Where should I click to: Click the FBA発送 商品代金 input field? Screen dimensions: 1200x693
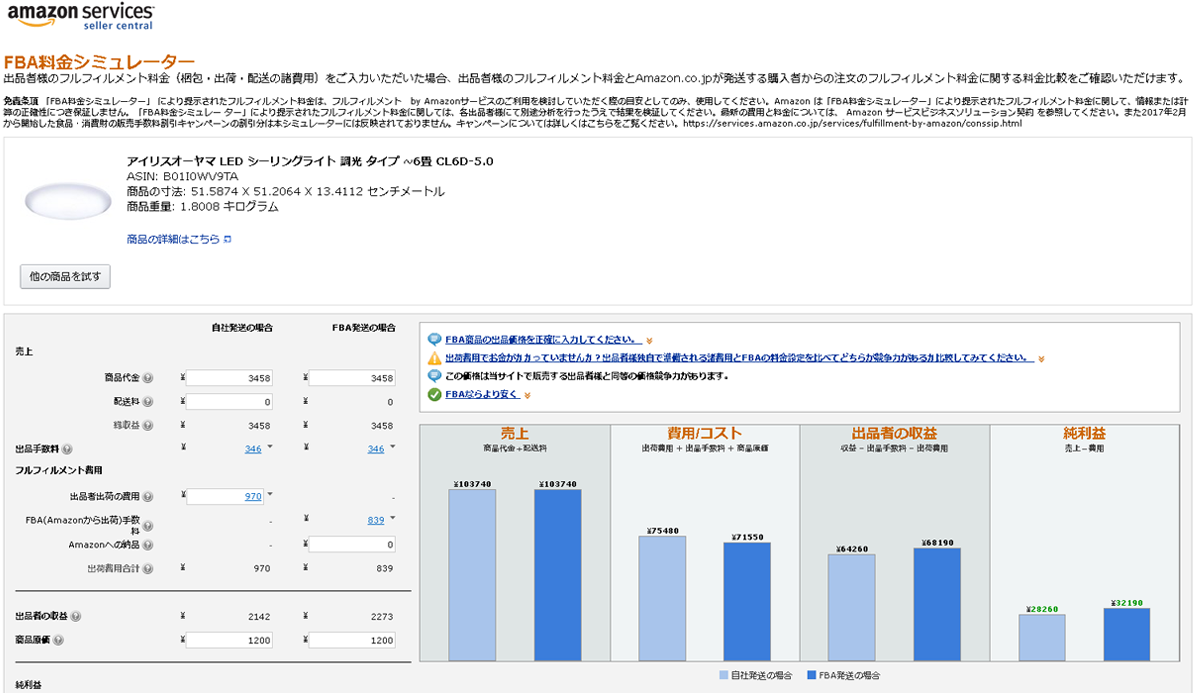point(352,378)
